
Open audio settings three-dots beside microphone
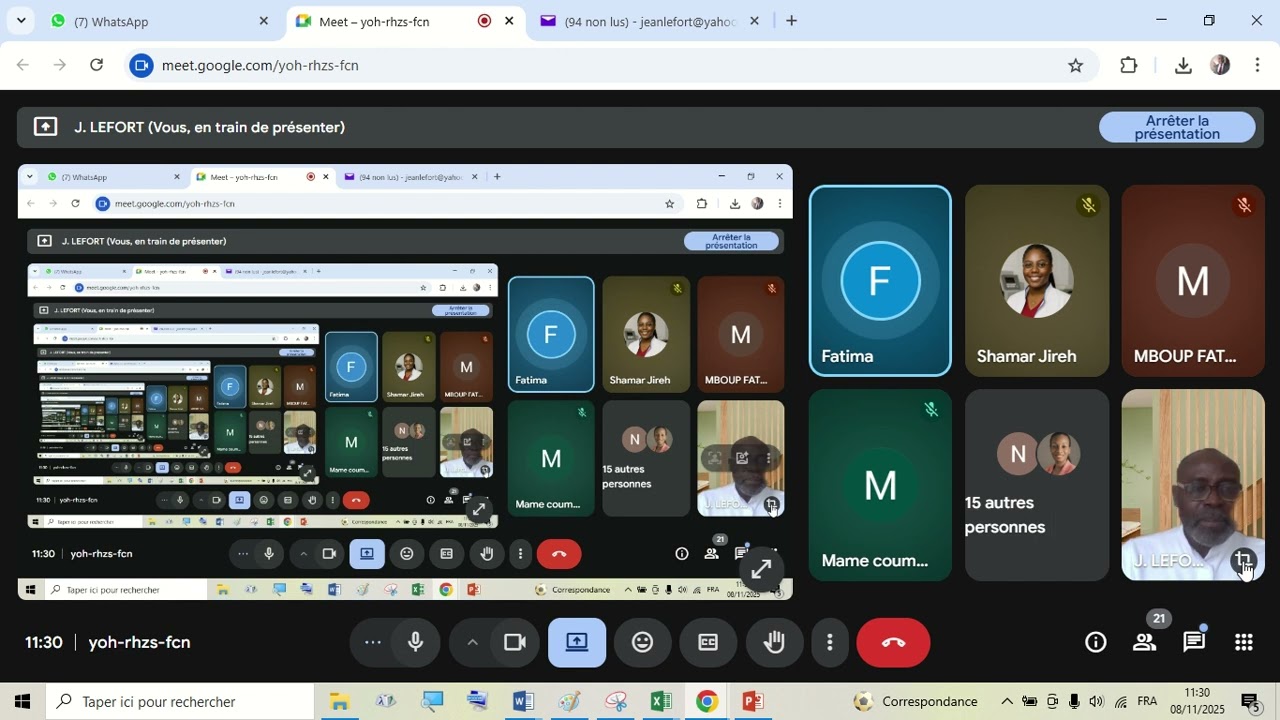(373, 642)
